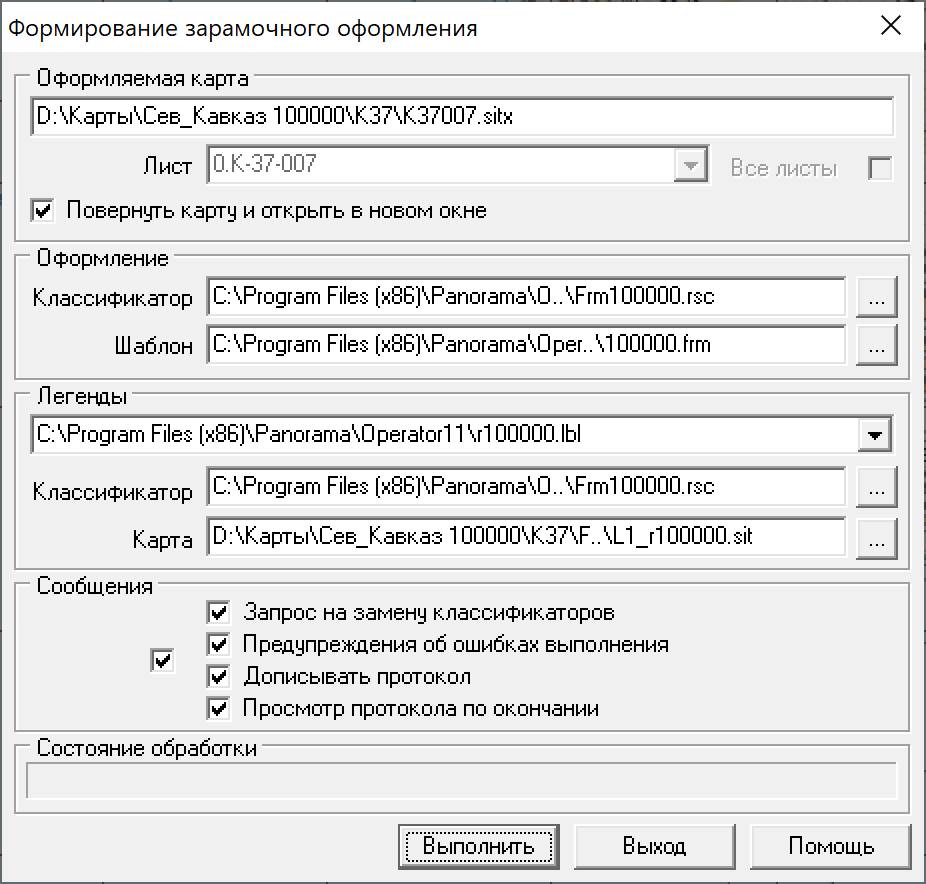This screenshot has width=926, height=884.
Task: Toggle the master Сообщения checkbox on the left
Action: click(x=162, y=660)
